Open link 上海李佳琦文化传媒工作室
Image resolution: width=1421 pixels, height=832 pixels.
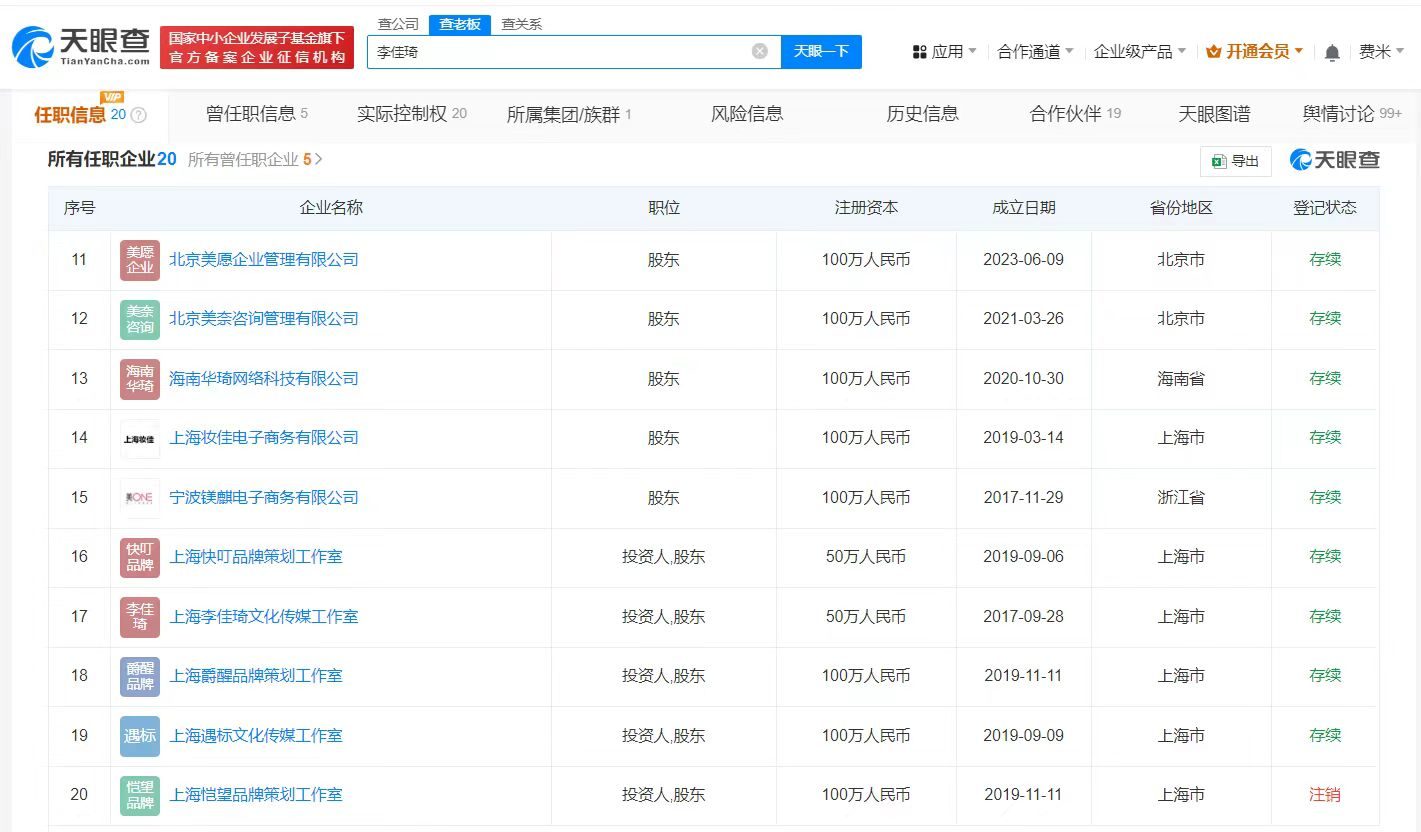(264, 617)
